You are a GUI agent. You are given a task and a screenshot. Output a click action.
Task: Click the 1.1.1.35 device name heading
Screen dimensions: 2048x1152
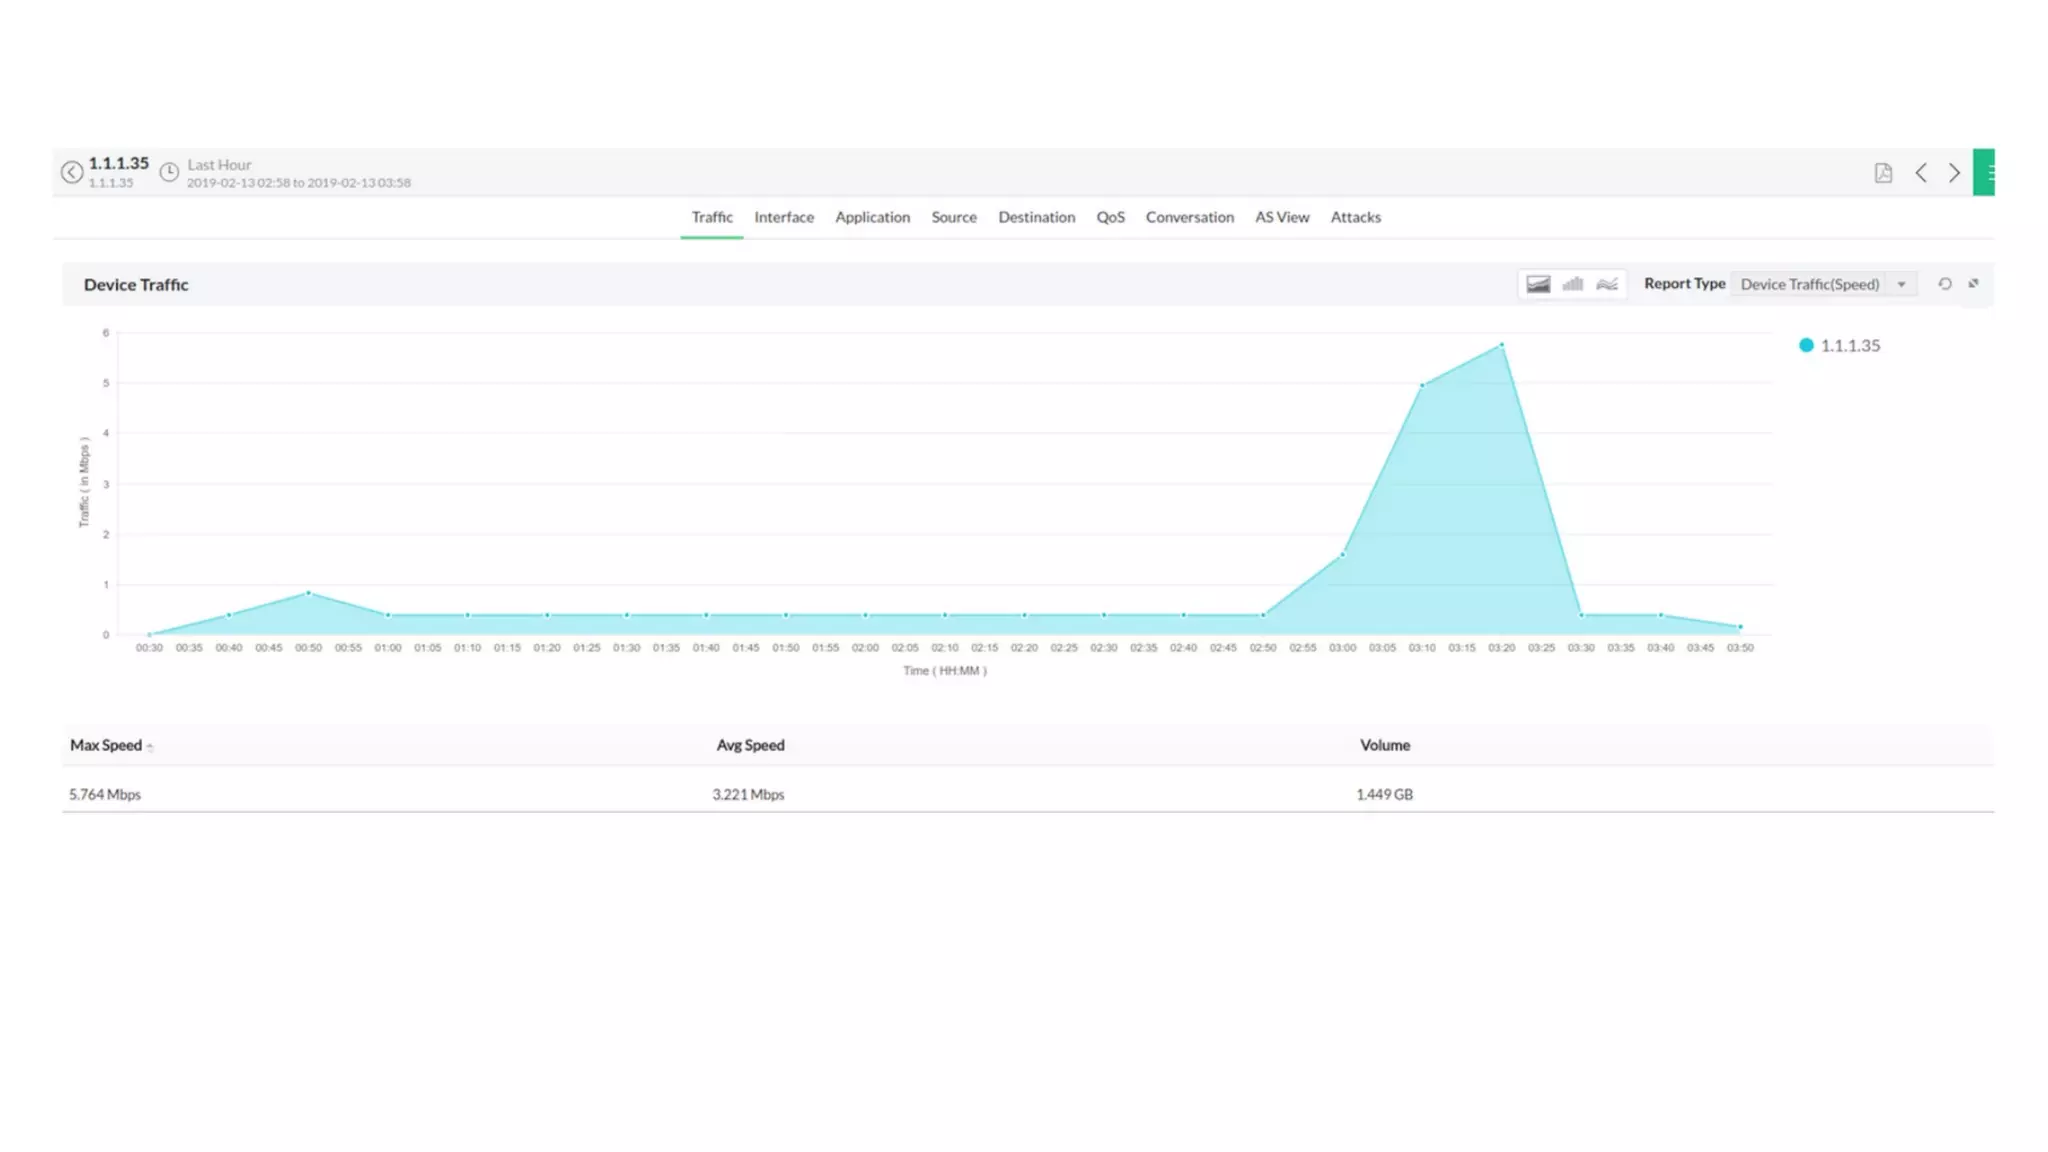pos(118,163)
